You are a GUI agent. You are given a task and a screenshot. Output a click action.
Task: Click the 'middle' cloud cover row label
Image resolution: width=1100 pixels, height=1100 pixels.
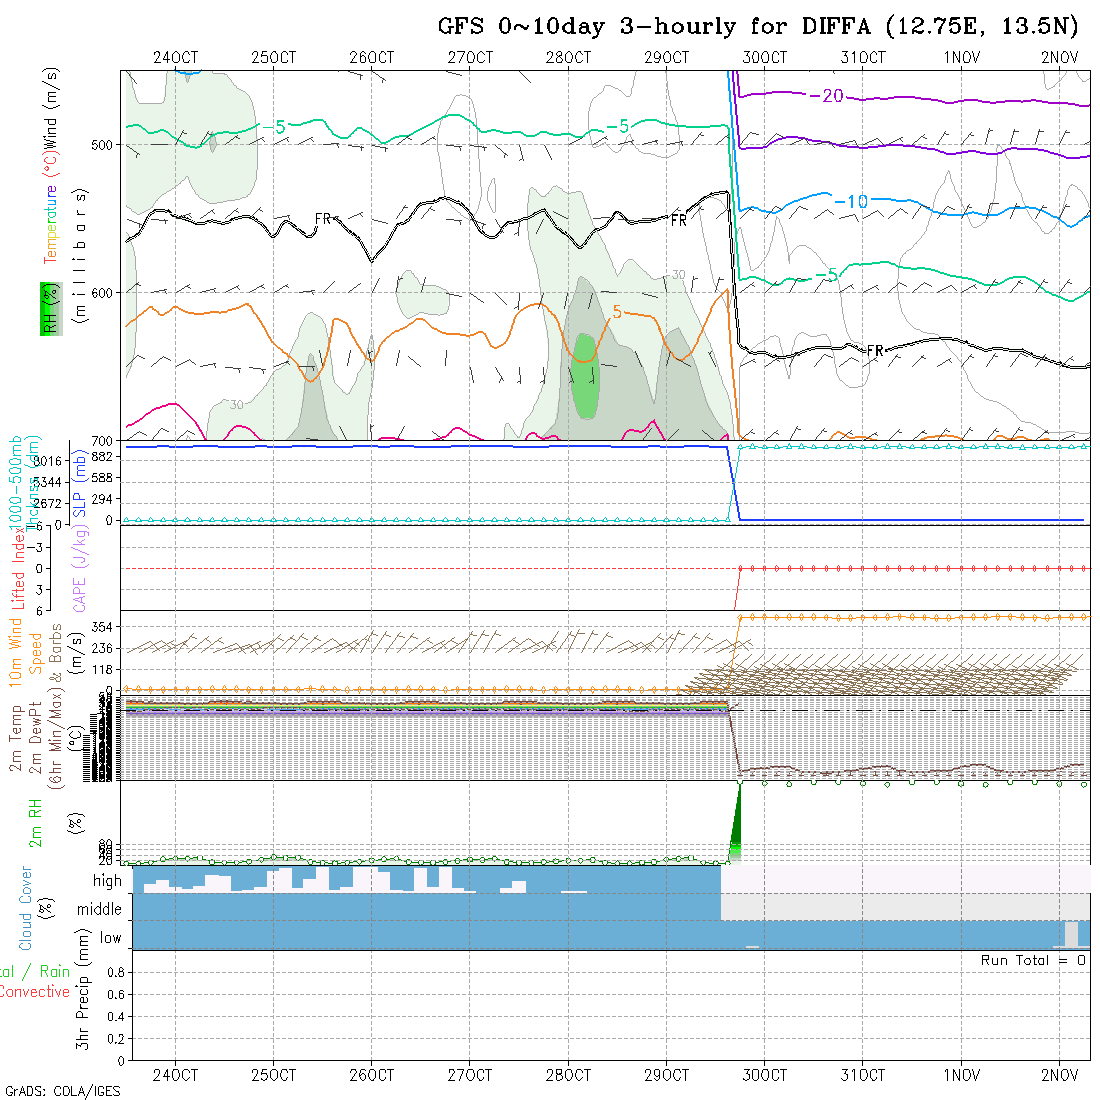[100, 909]
